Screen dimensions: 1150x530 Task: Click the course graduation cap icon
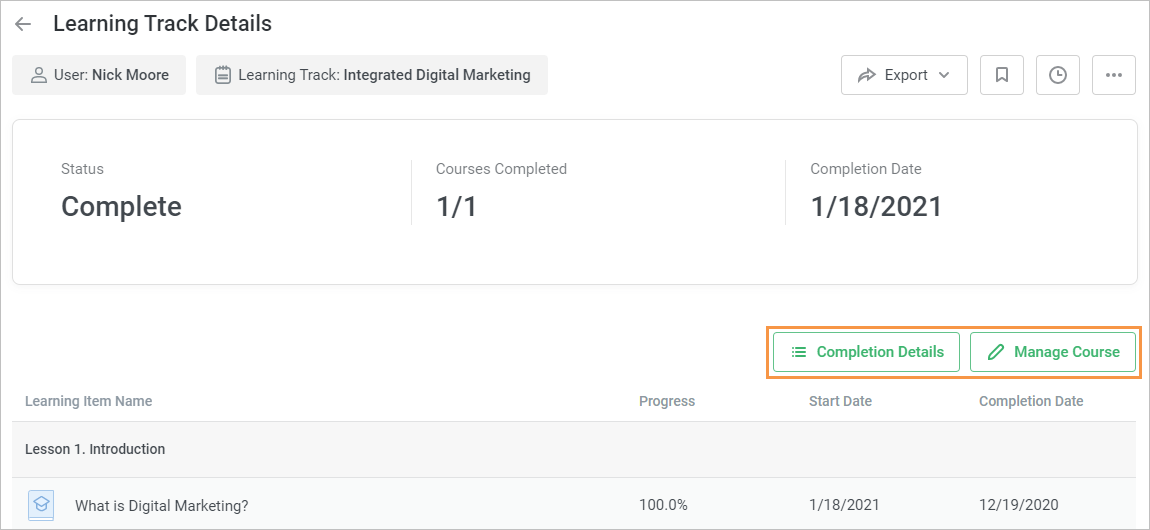coord(40,504)
